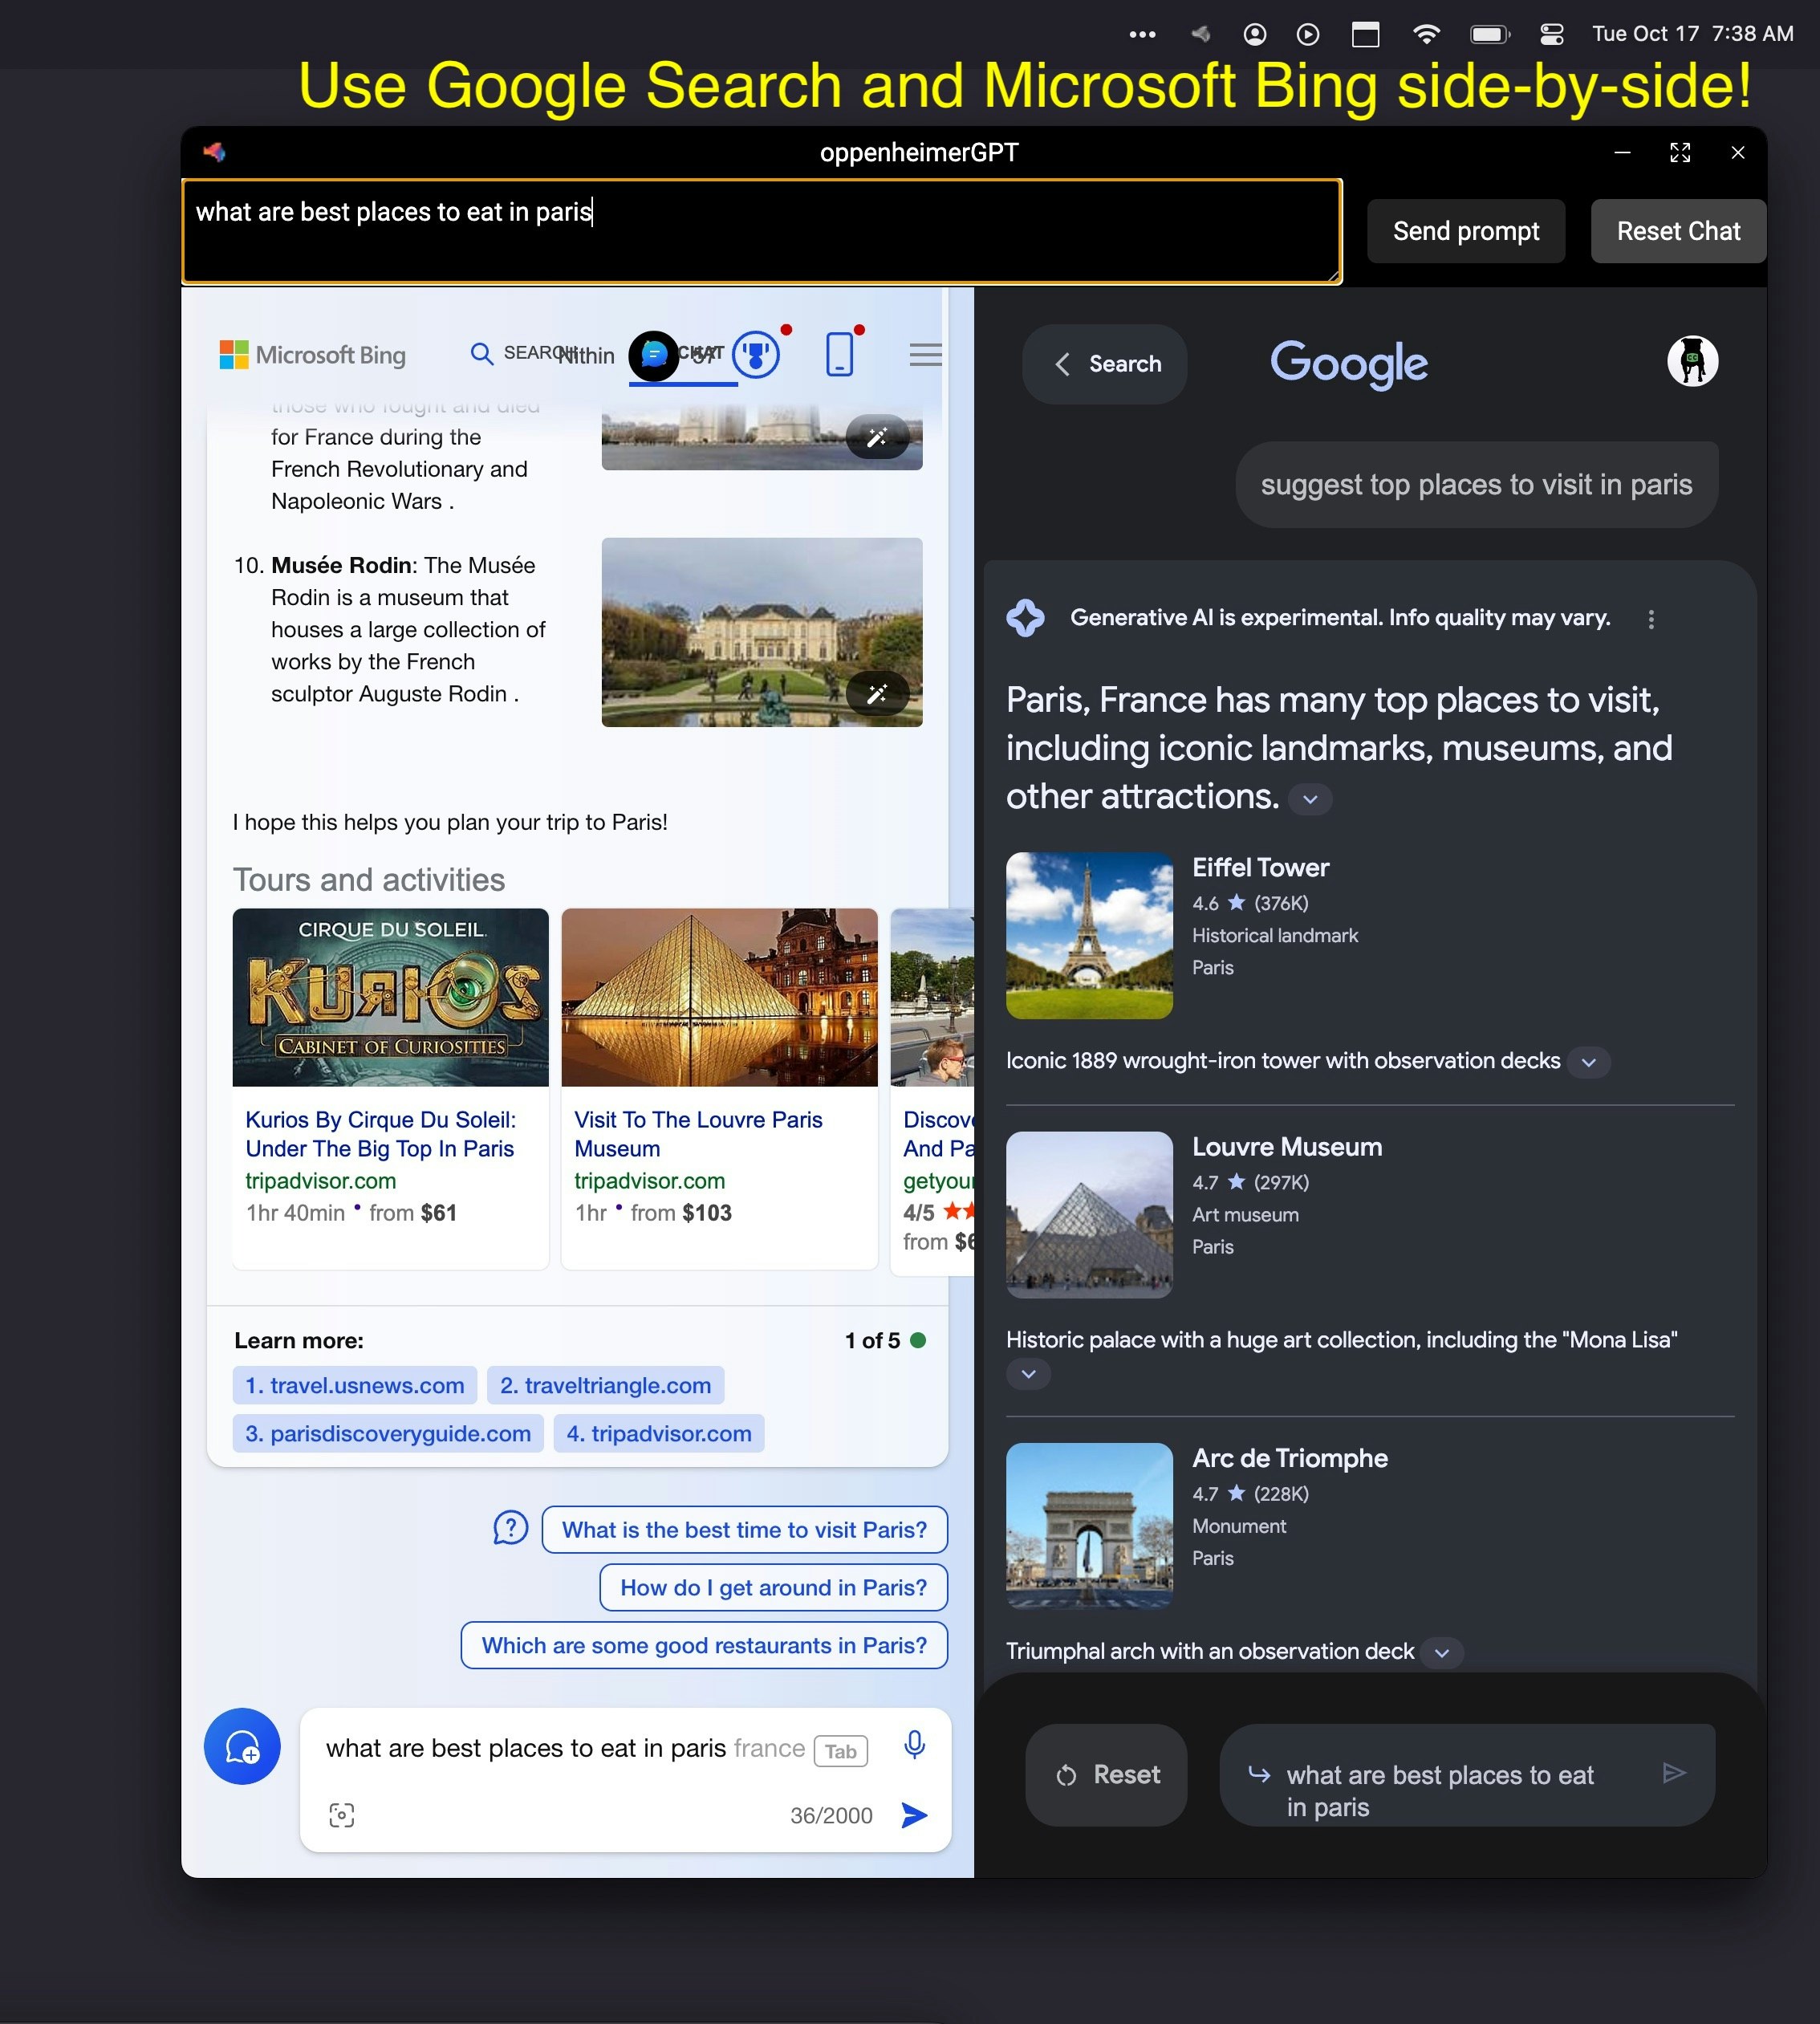Screen dimensions: 1820x2024
Task: Open the Bing mobile phone icon
Action: (840, 354)
